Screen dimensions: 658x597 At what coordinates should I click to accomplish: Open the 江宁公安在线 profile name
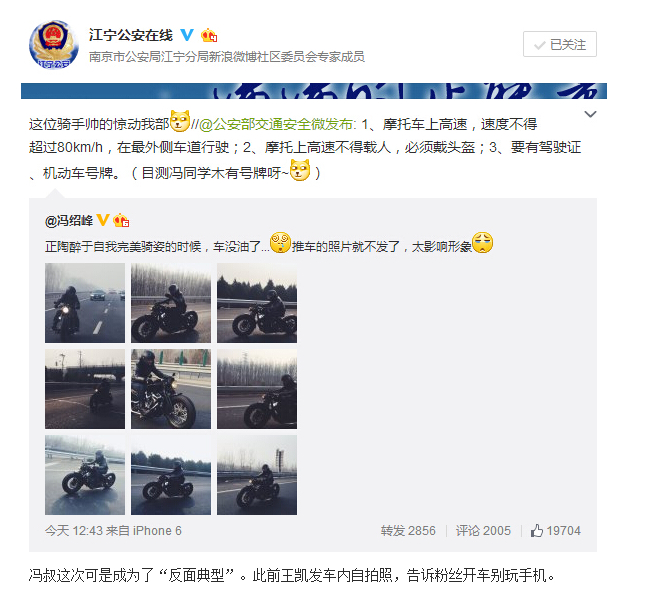(x=131, y=35)
